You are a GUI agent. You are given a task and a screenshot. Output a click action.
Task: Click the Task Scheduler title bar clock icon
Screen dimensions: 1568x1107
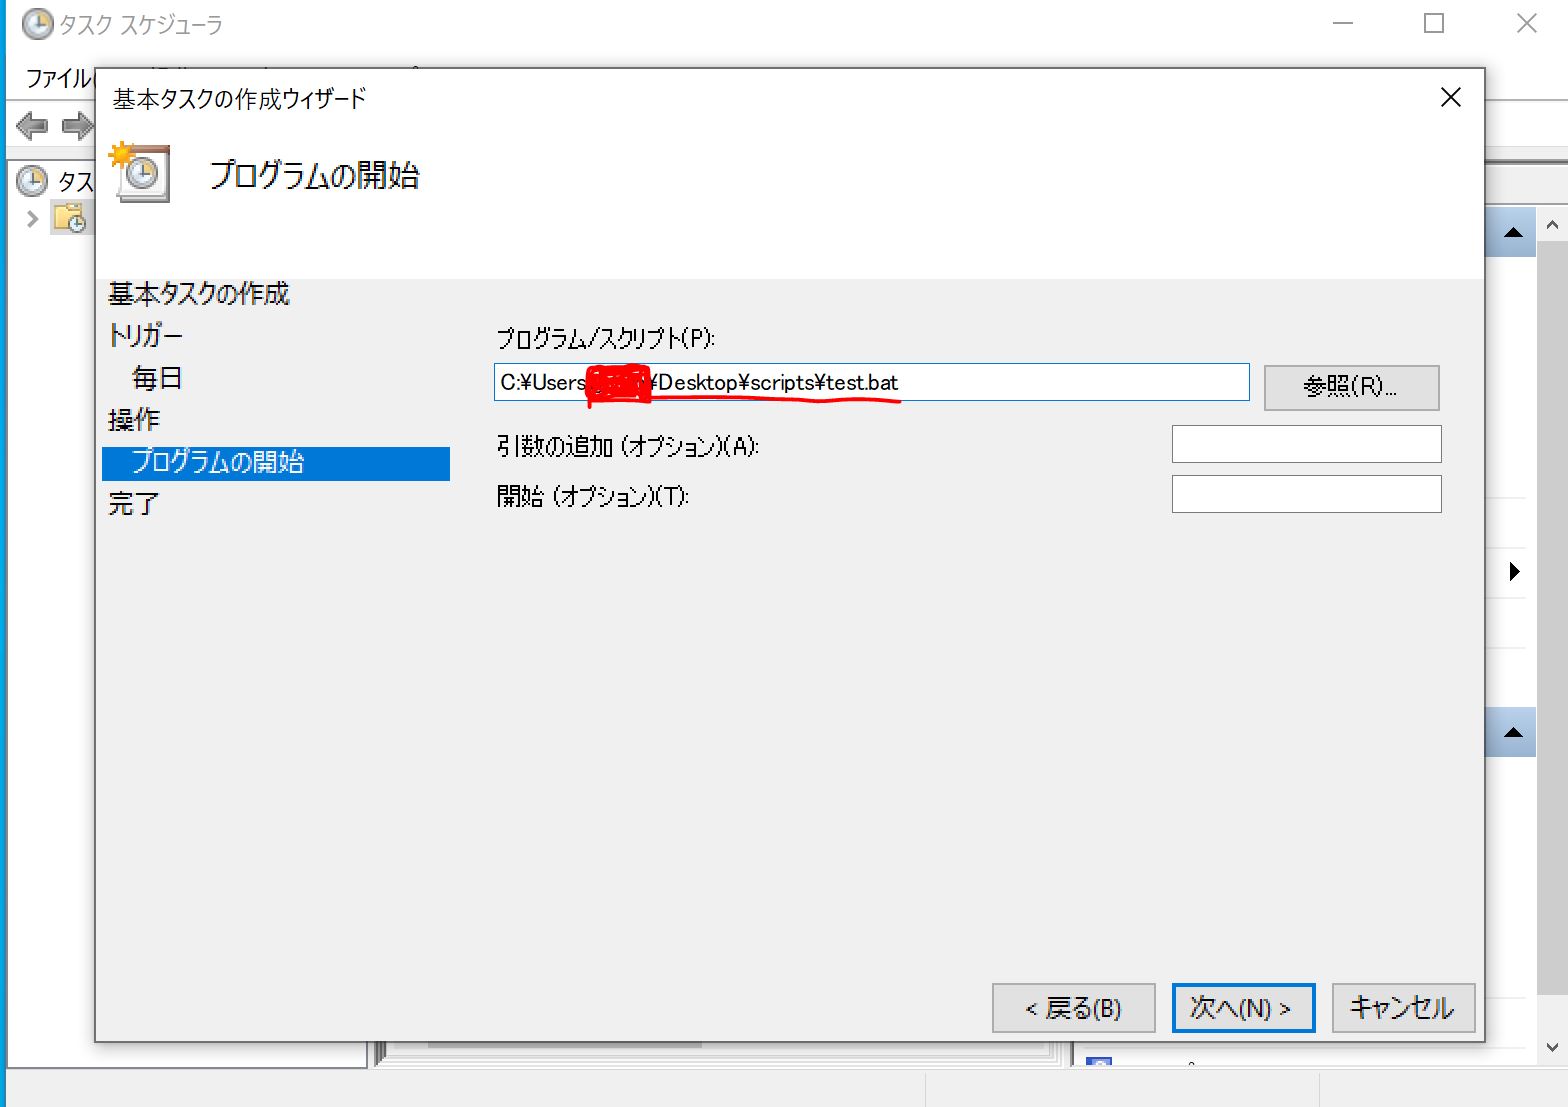pos(37,24)
